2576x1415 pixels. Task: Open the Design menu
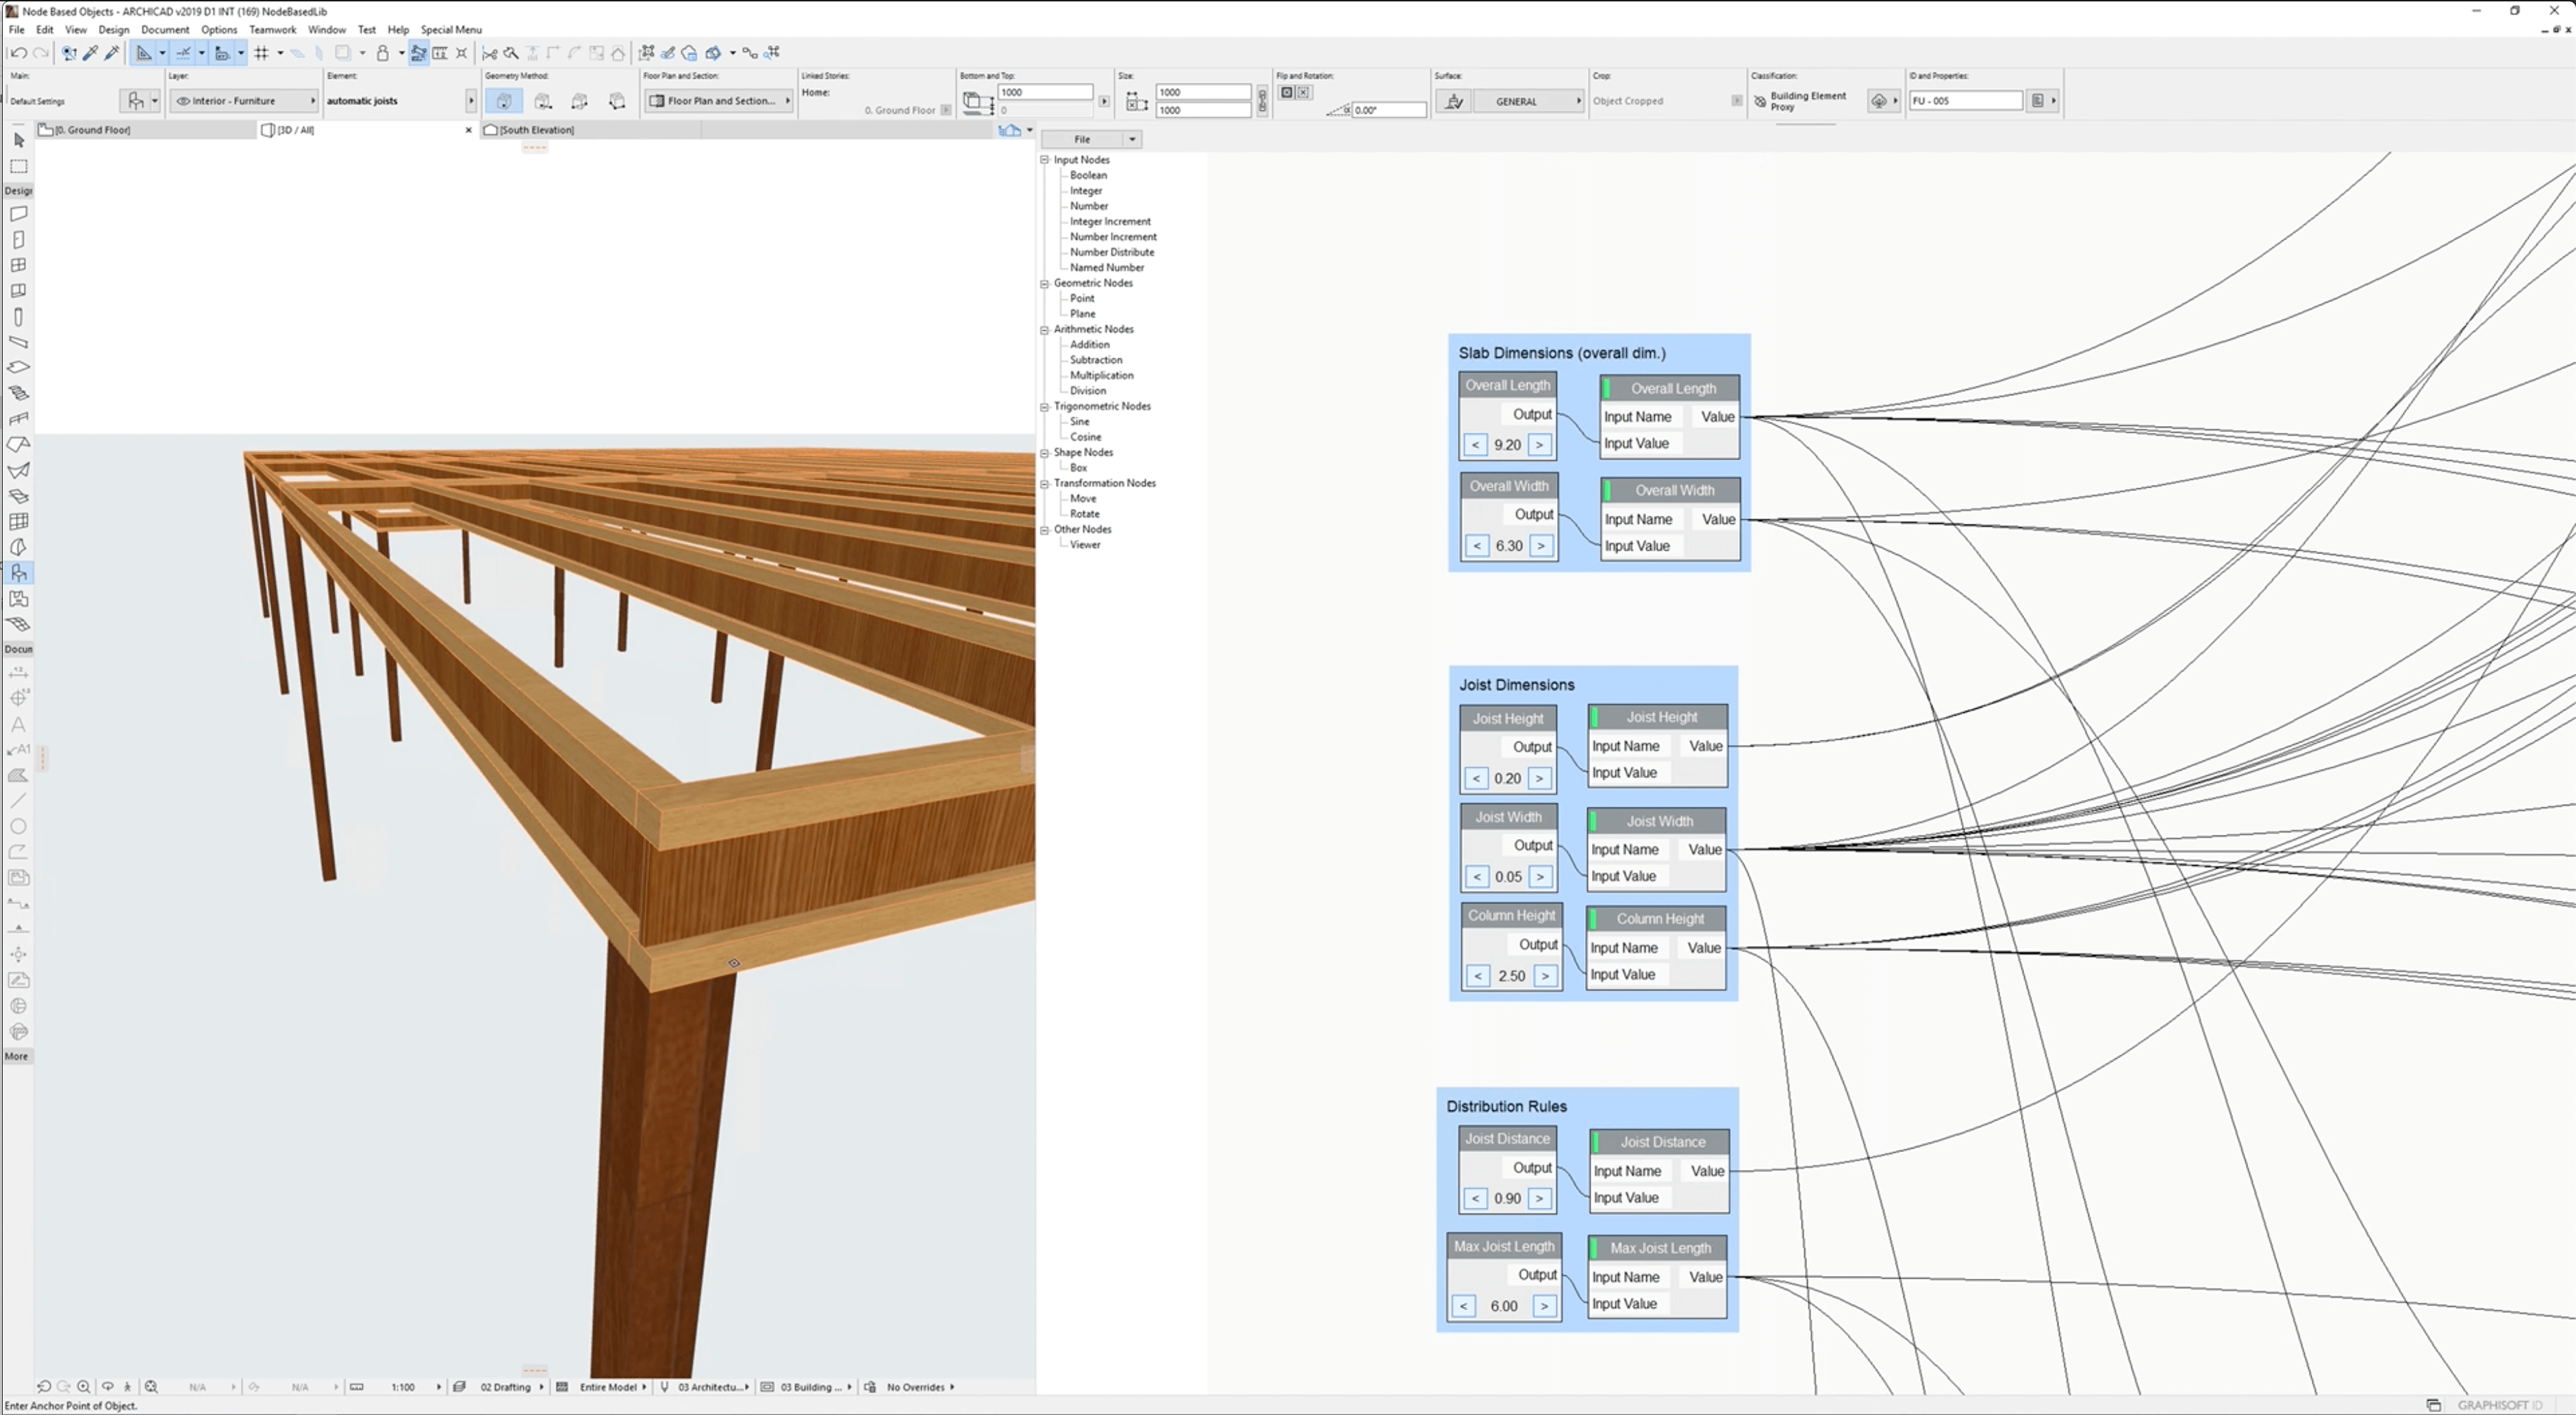point(114,30)
